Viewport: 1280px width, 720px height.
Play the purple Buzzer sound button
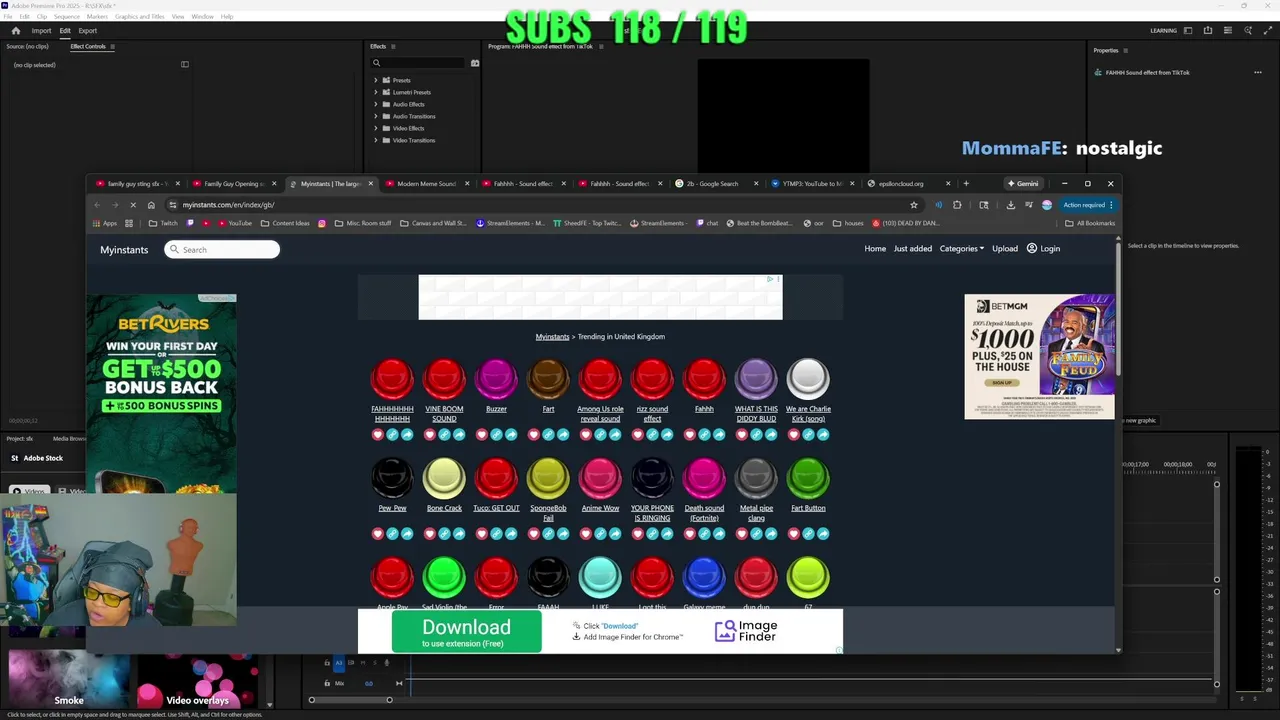click(496, 379)
